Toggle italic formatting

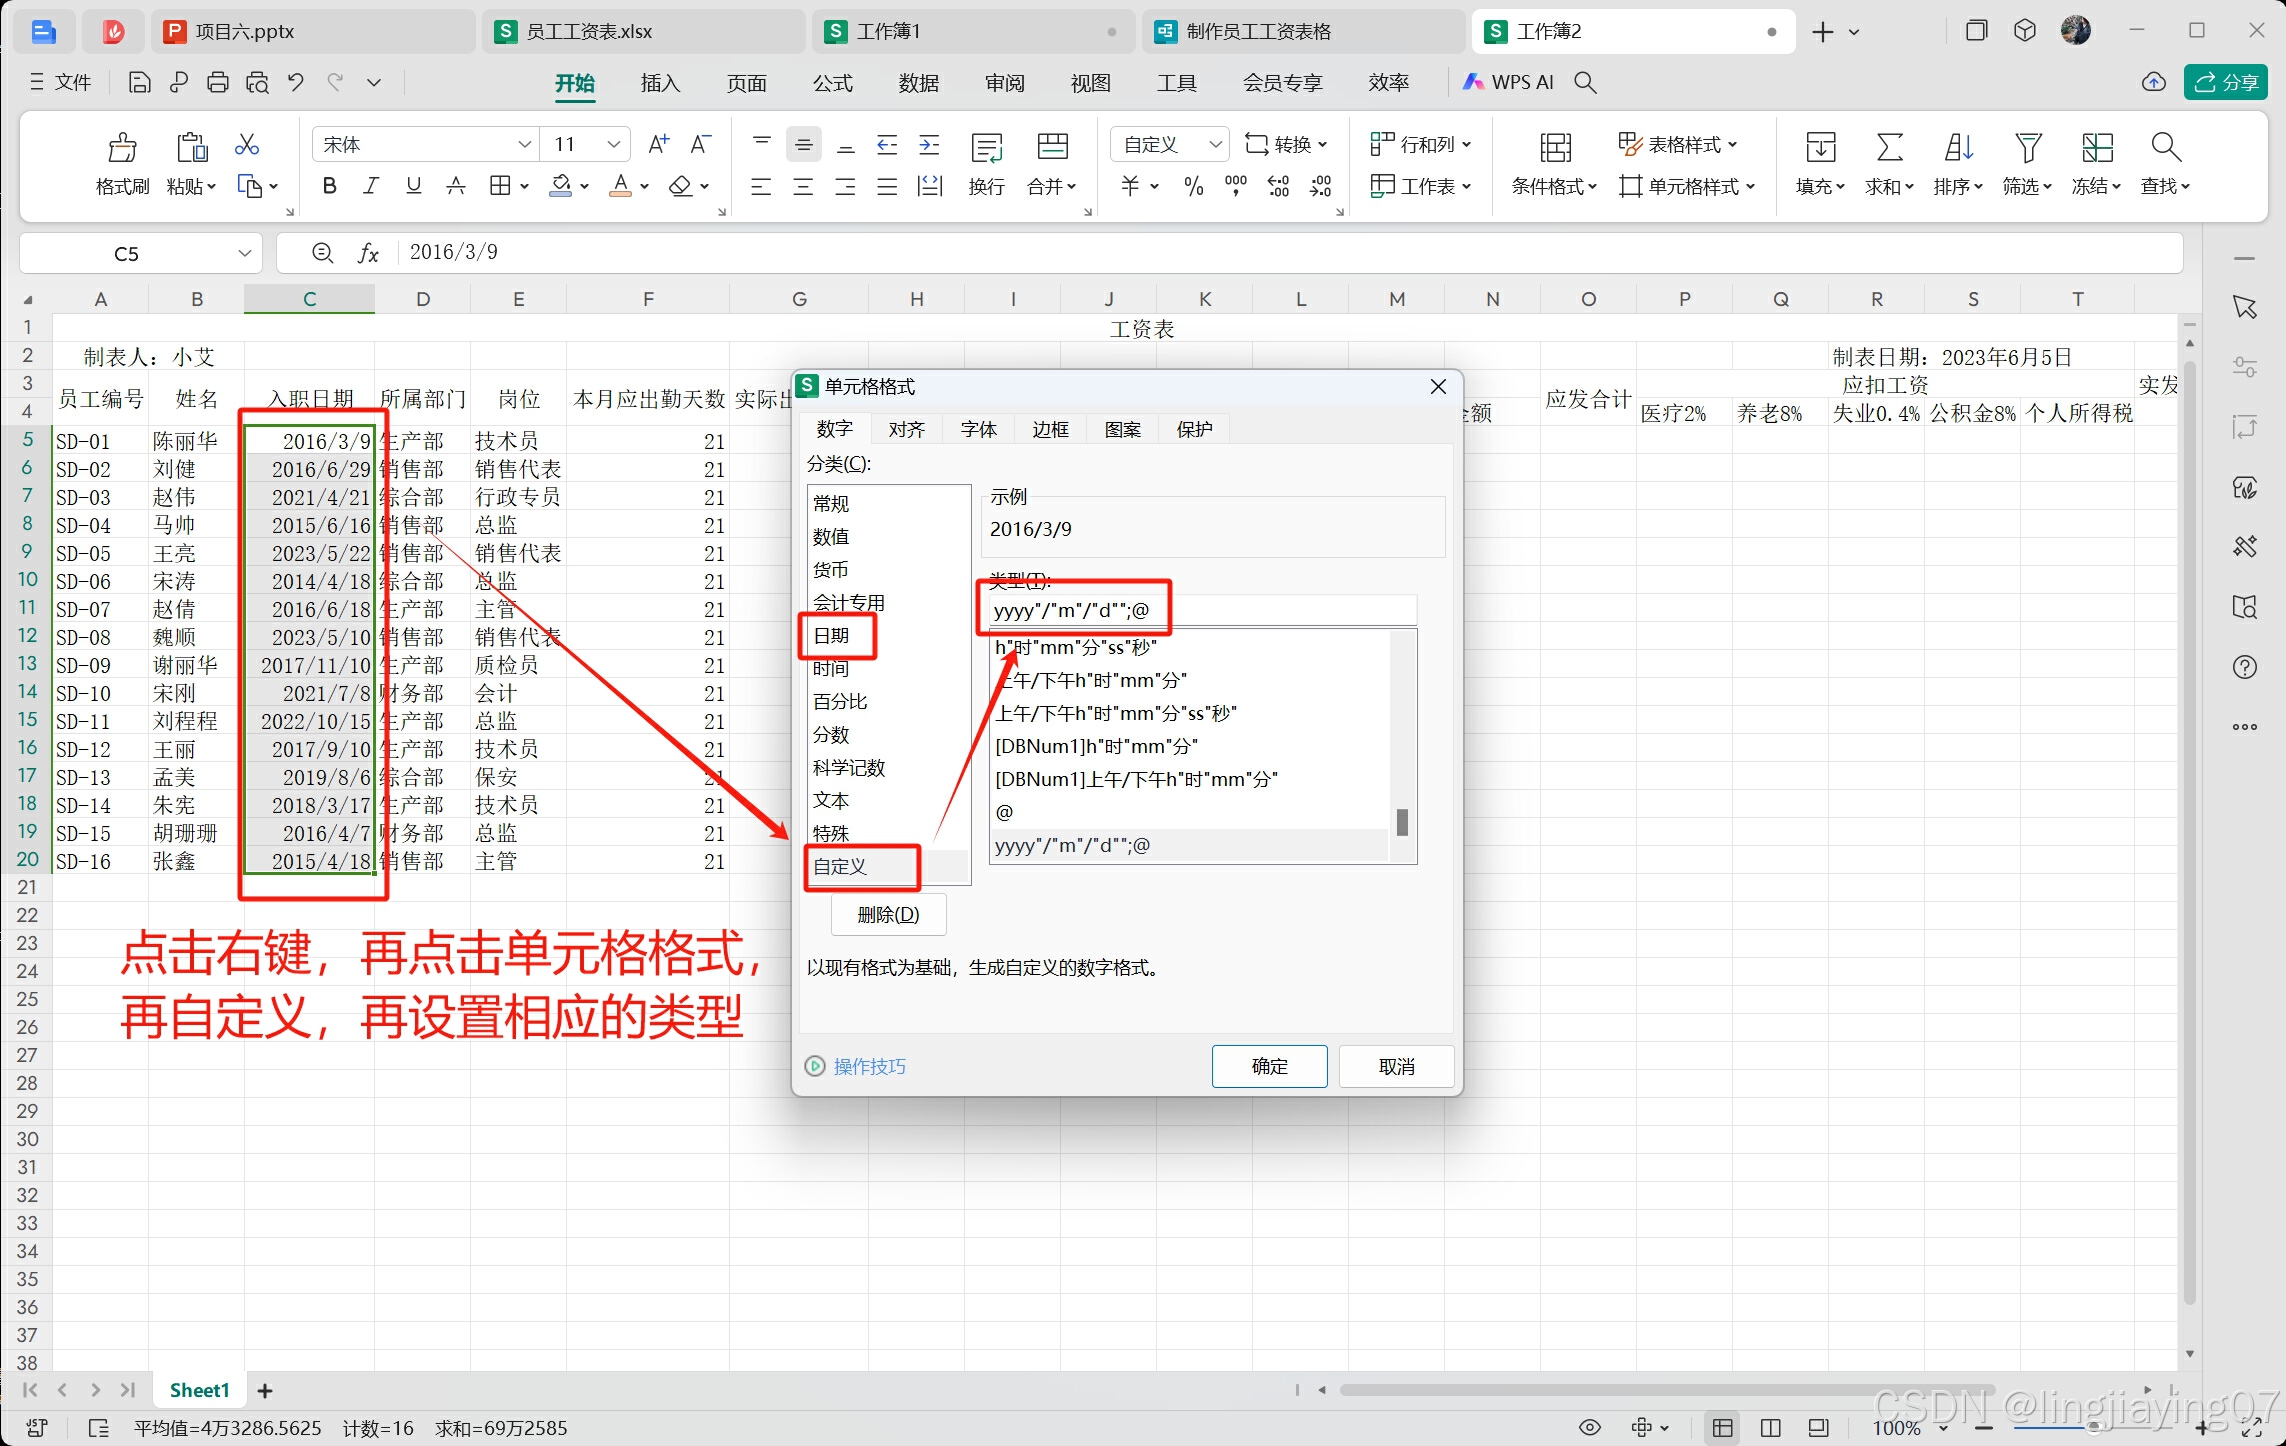[x=371, y=186]
